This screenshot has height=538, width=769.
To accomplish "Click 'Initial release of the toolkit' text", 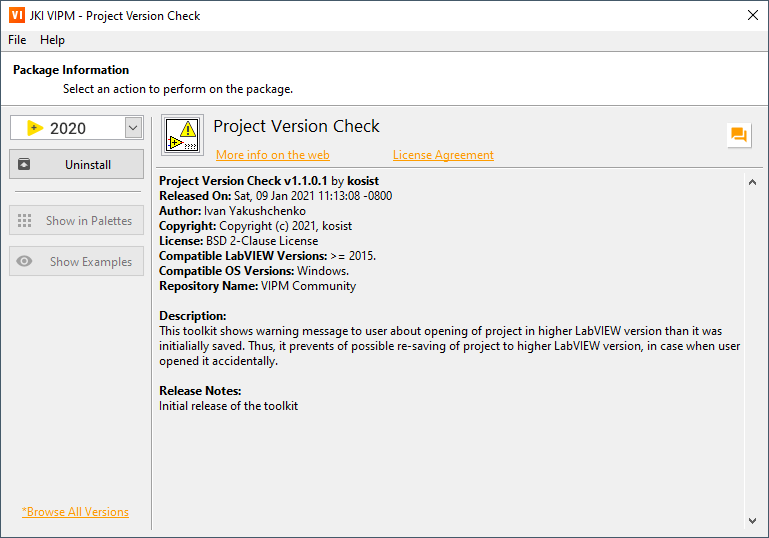I will point(228,406).
